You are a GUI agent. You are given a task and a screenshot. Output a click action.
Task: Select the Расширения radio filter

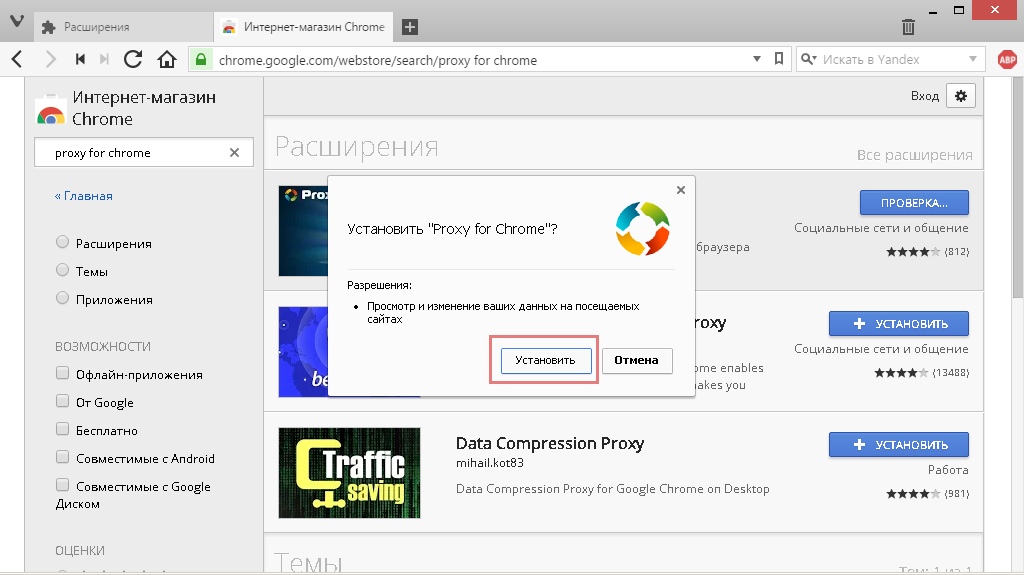[63, 243]
